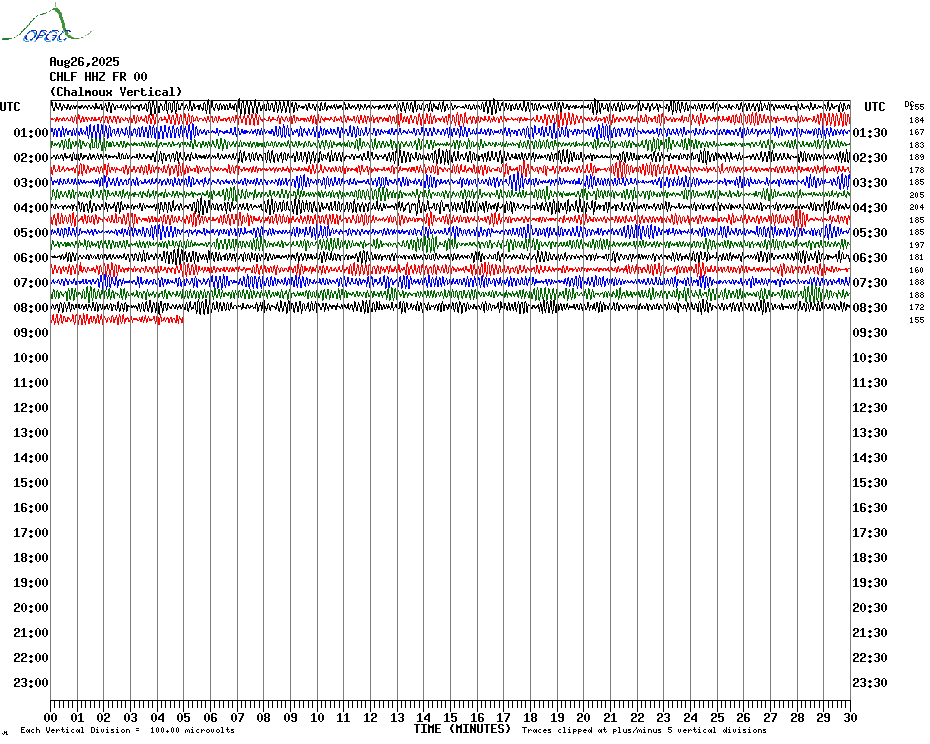Click the 21:00 hour label
The height and width of the screenshot is (744, 930).
point(31,632)
